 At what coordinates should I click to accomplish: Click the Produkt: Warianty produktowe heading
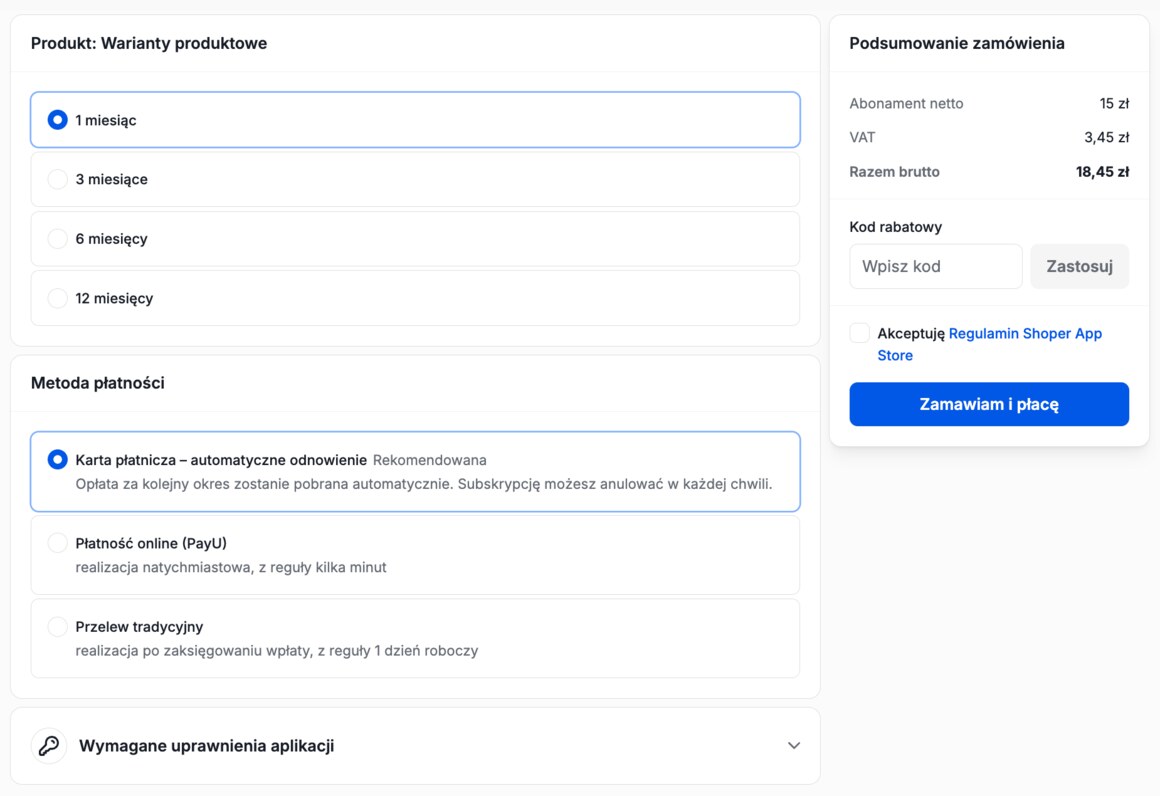[149, 43]
